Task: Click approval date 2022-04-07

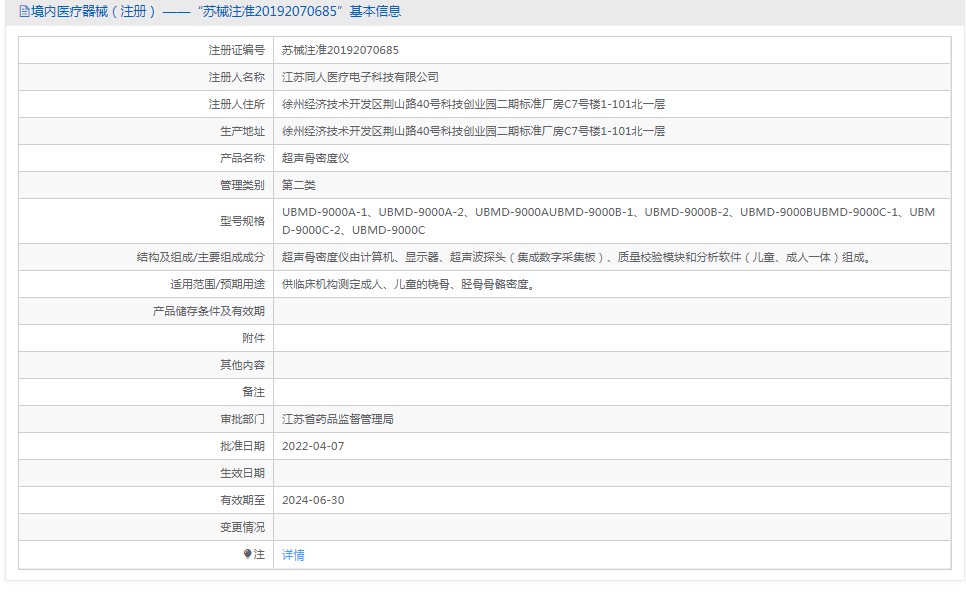Action: click(x=313, y=447)
